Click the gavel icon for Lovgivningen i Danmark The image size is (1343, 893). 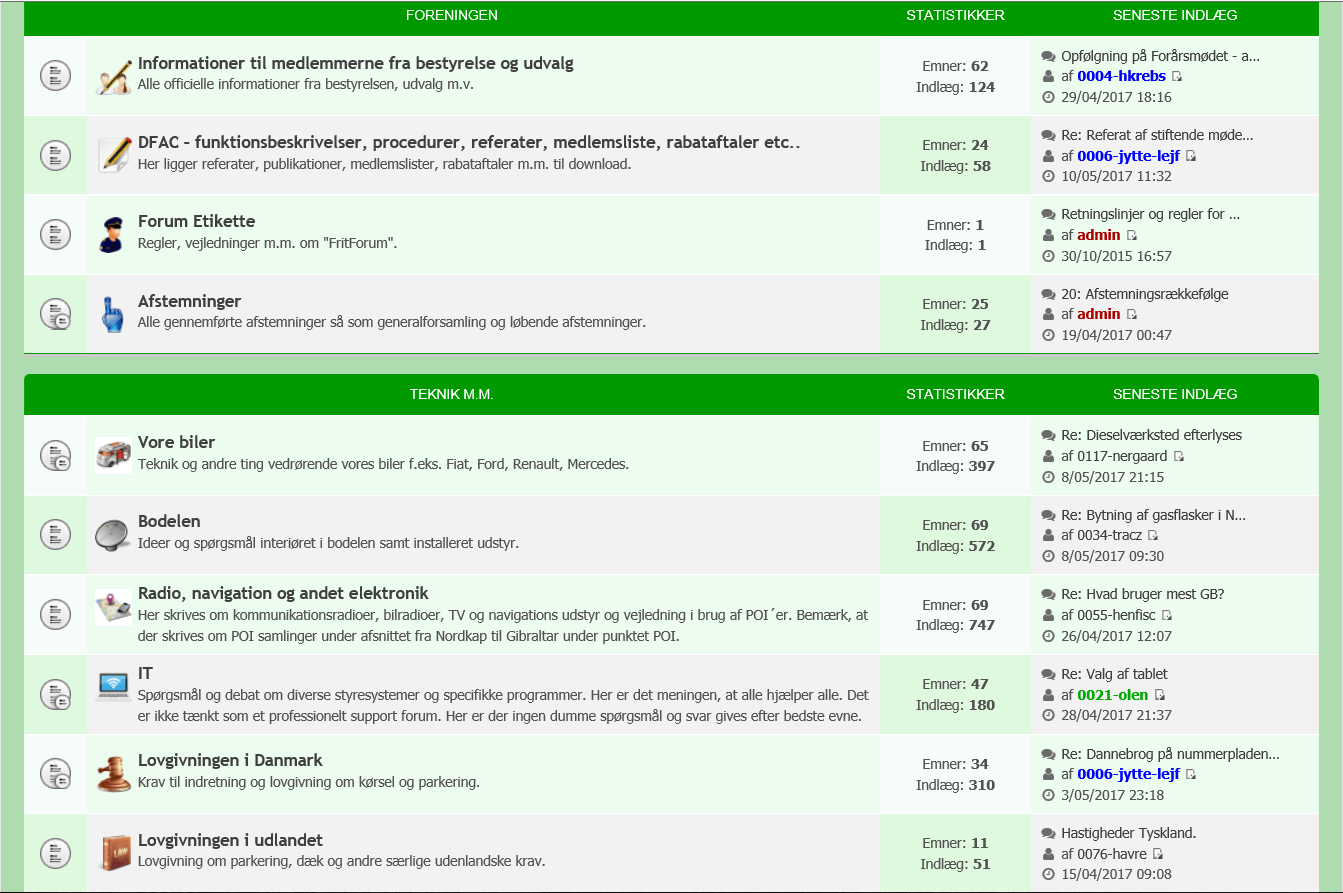pos(114,773)
